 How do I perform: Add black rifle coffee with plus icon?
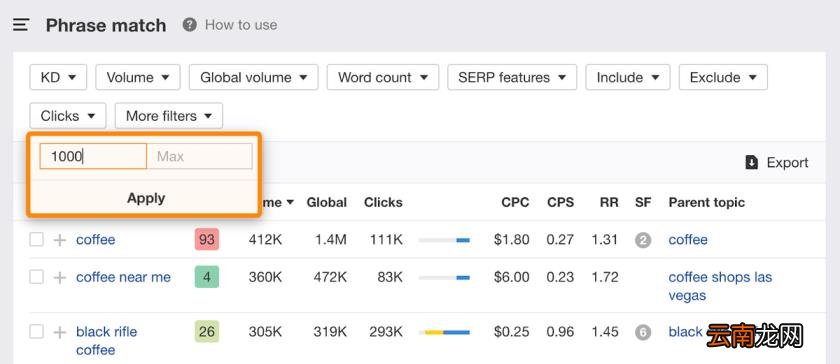(59, 332)
